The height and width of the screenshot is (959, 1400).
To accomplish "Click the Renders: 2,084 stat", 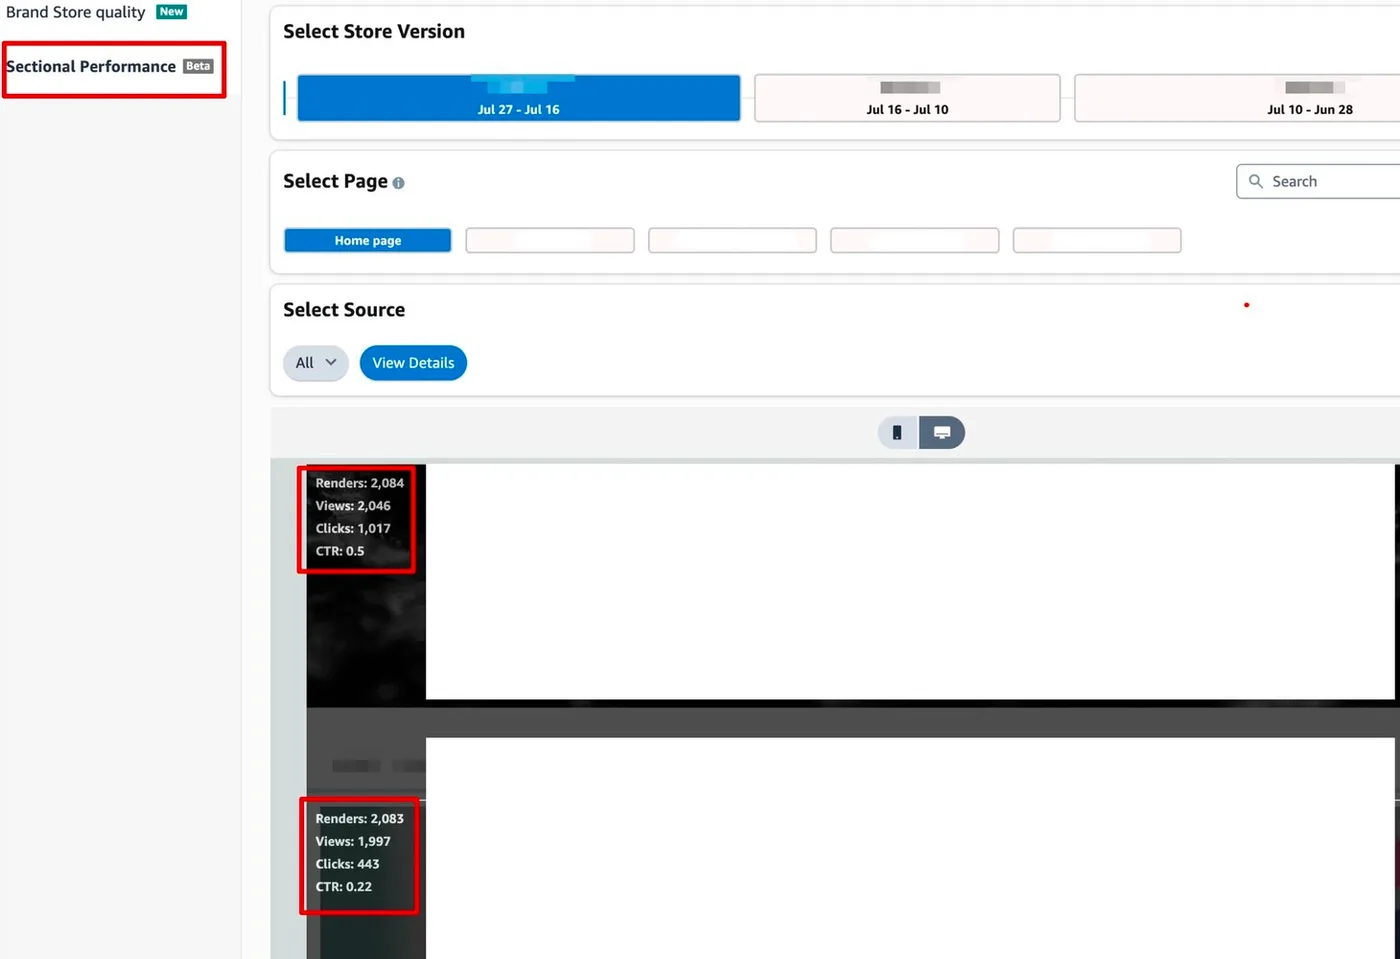I will [x=360, y=483].
